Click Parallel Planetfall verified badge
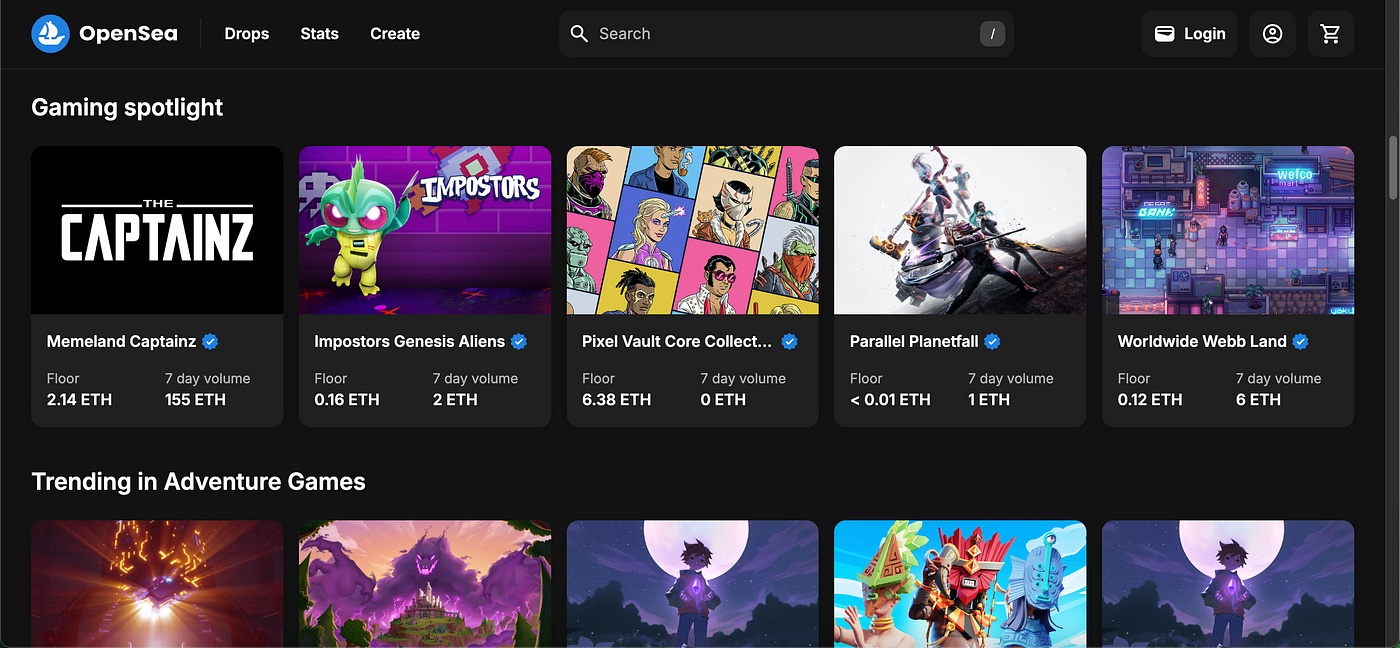This screenshot has width=1400, height=648. pyautogui.click(x=992, y=341)
